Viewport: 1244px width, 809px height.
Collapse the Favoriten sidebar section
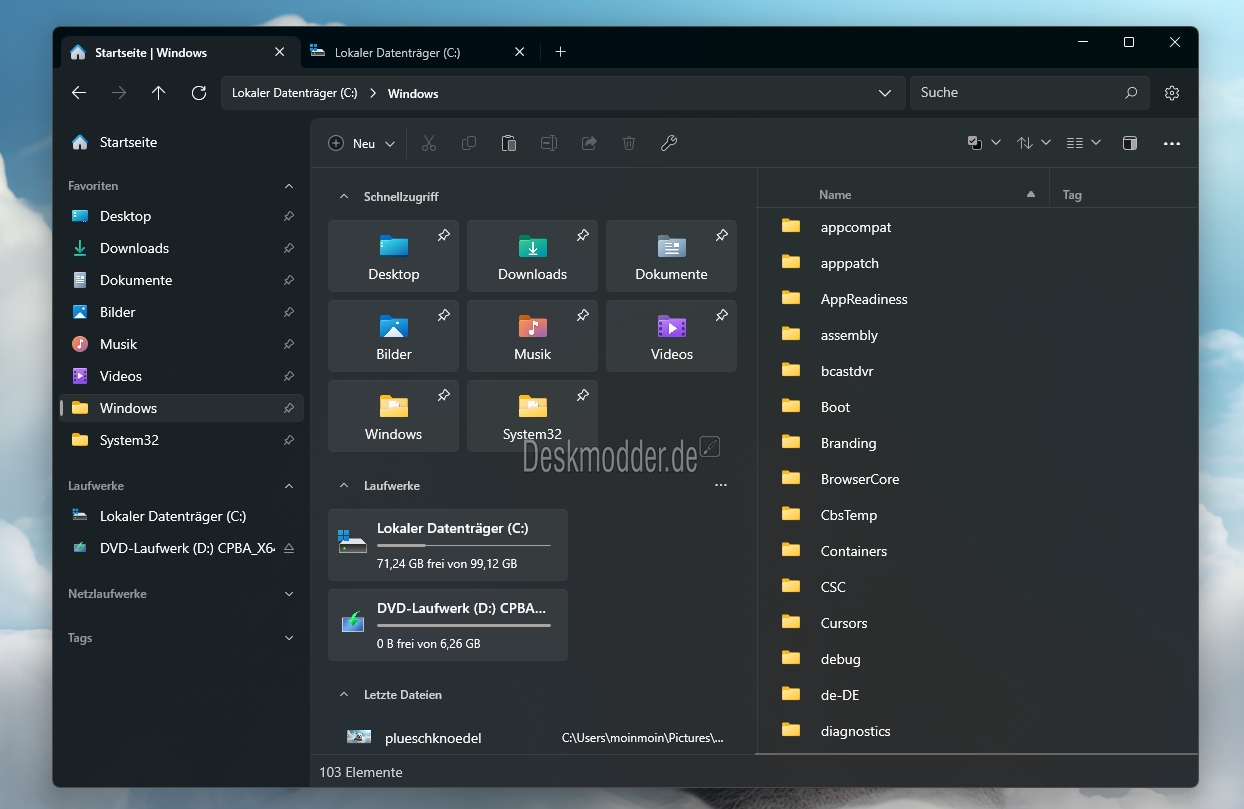289,186
